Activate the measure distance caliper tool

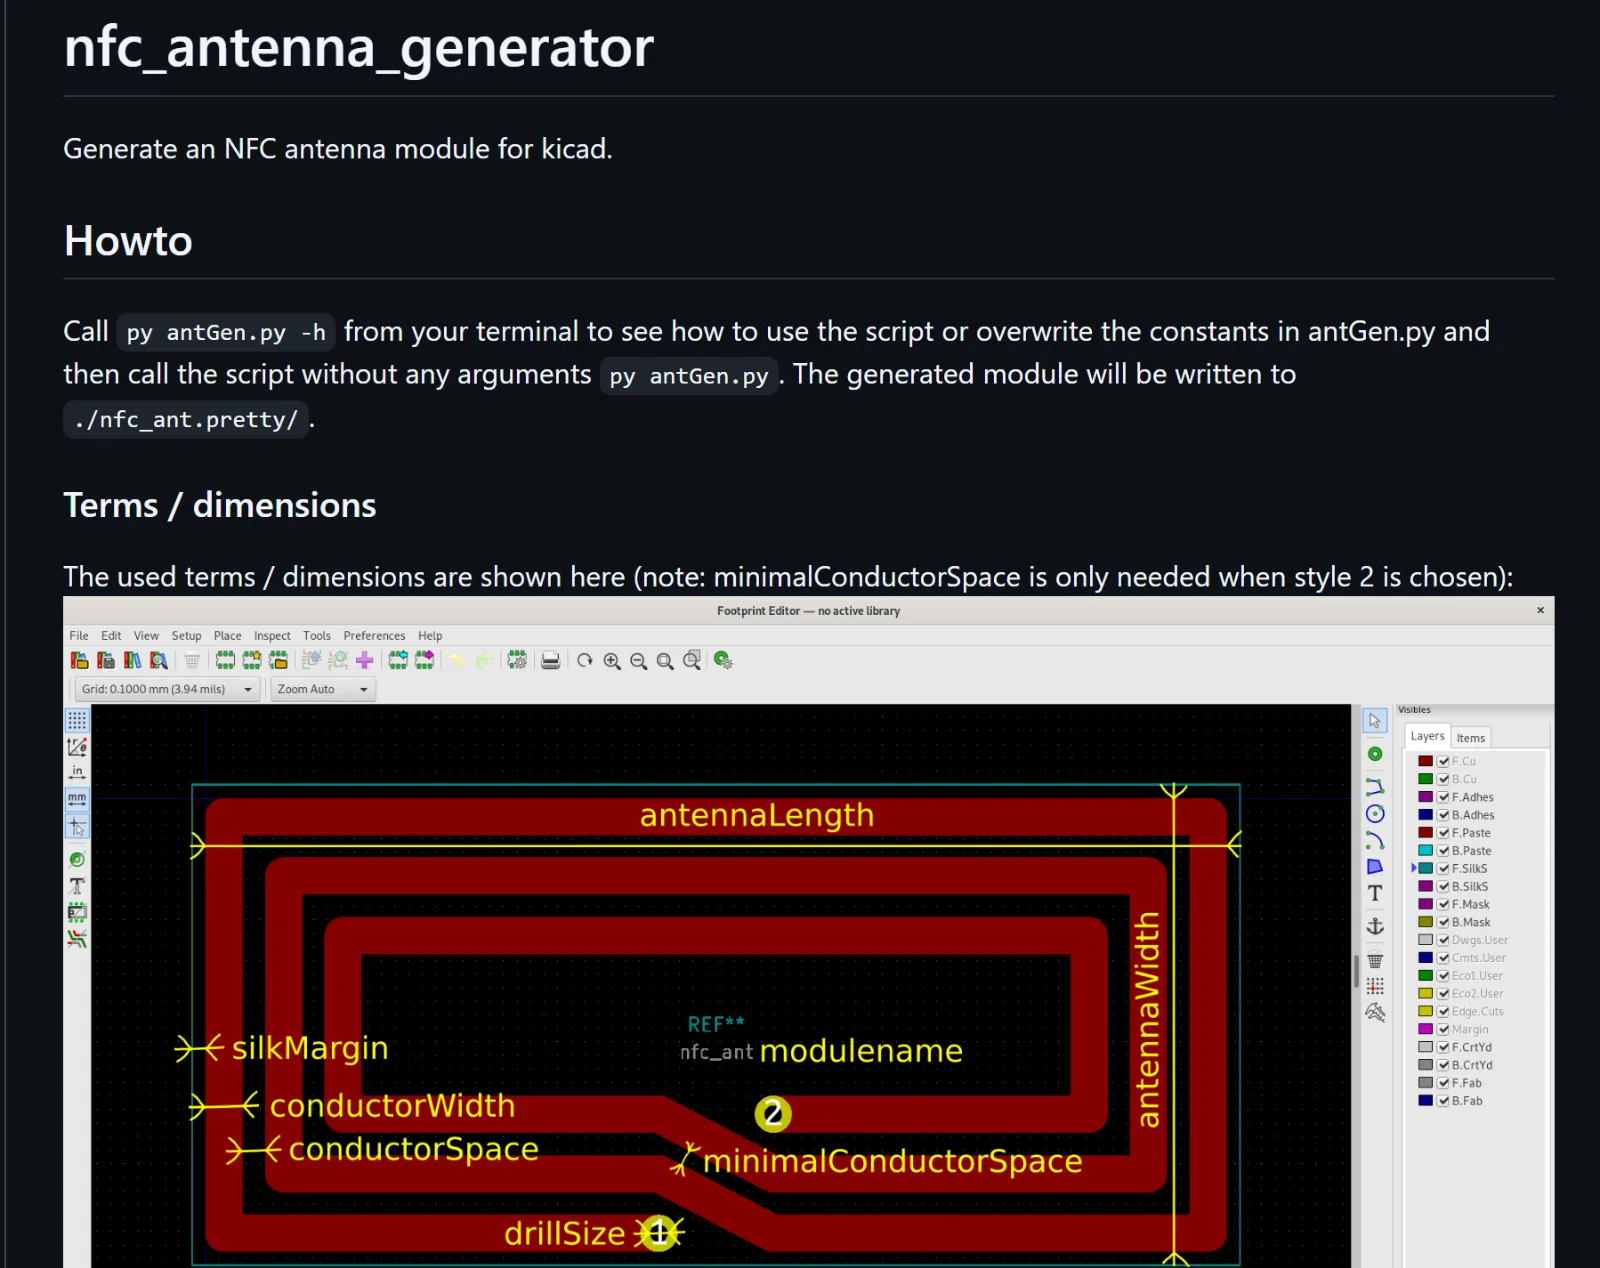click(x=1375, y=1013)
